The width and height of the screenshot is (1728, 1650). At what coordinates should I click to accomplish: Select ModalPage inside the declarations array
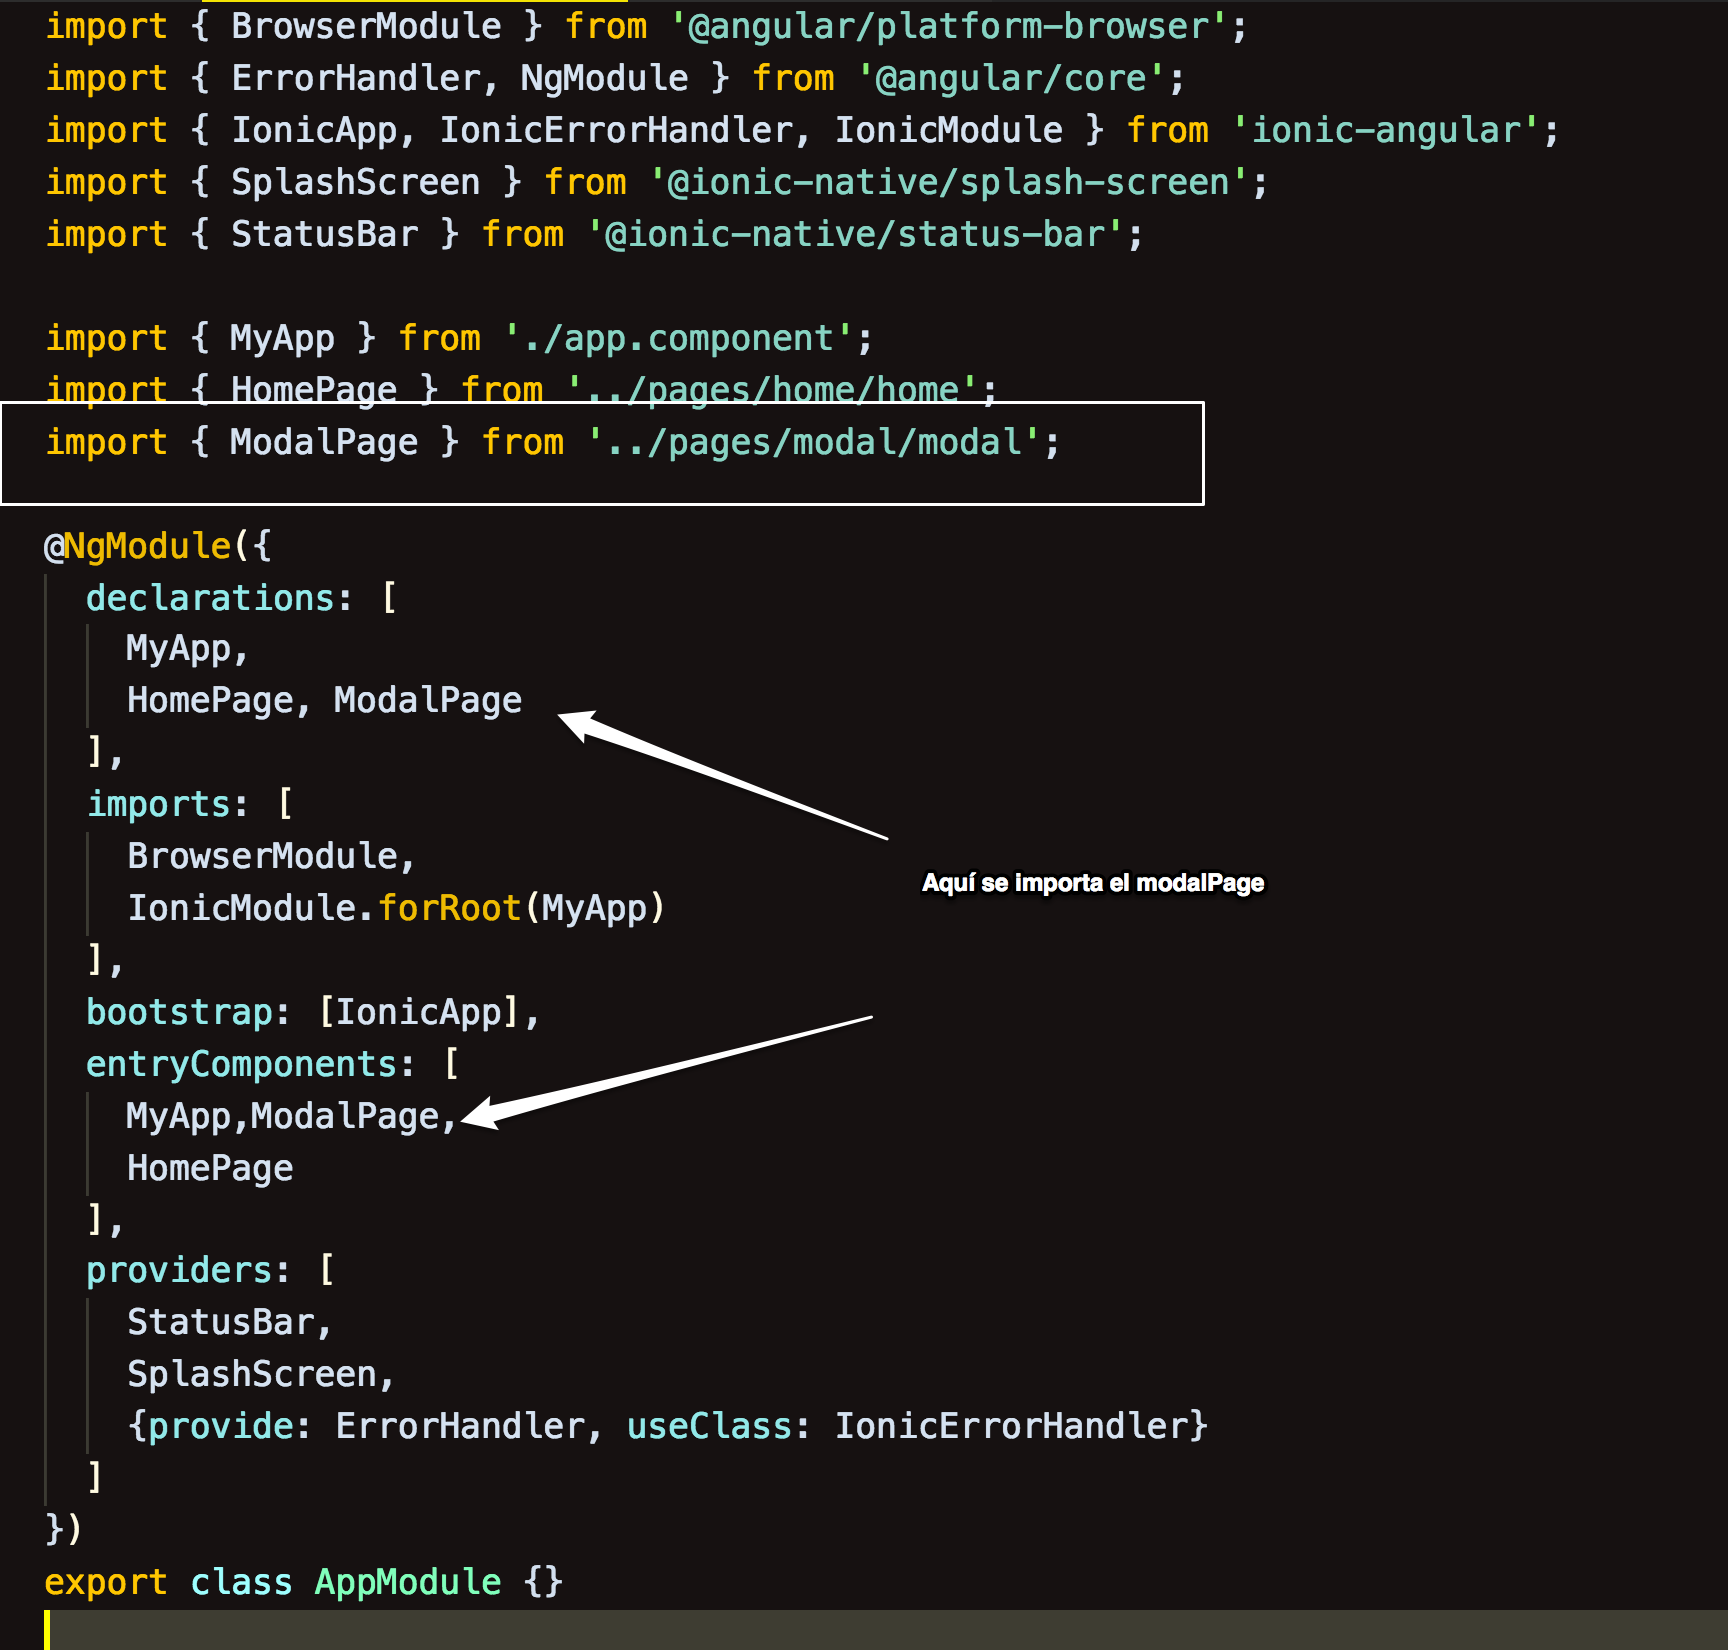pyautogui.click(x=426, y=700)
